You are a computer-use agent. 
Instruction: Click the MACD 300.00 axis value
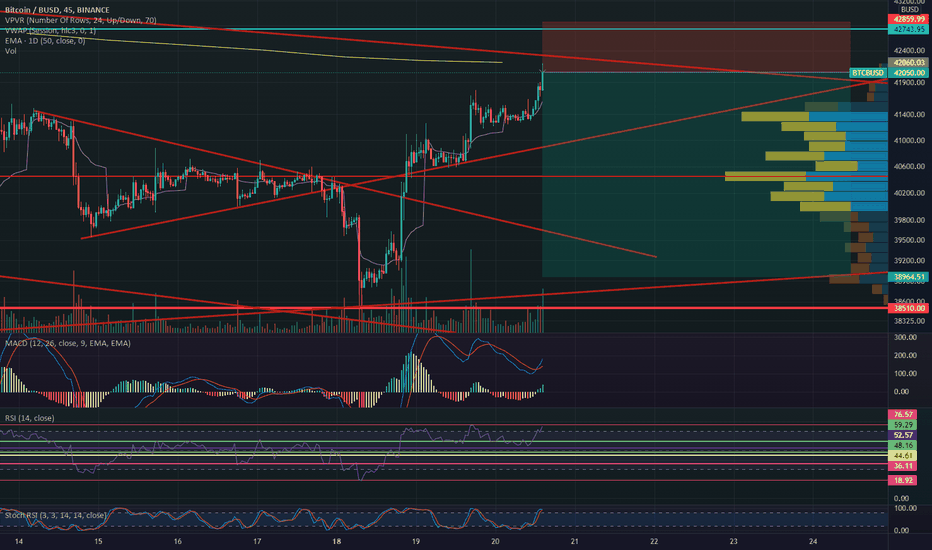point(905,337)
